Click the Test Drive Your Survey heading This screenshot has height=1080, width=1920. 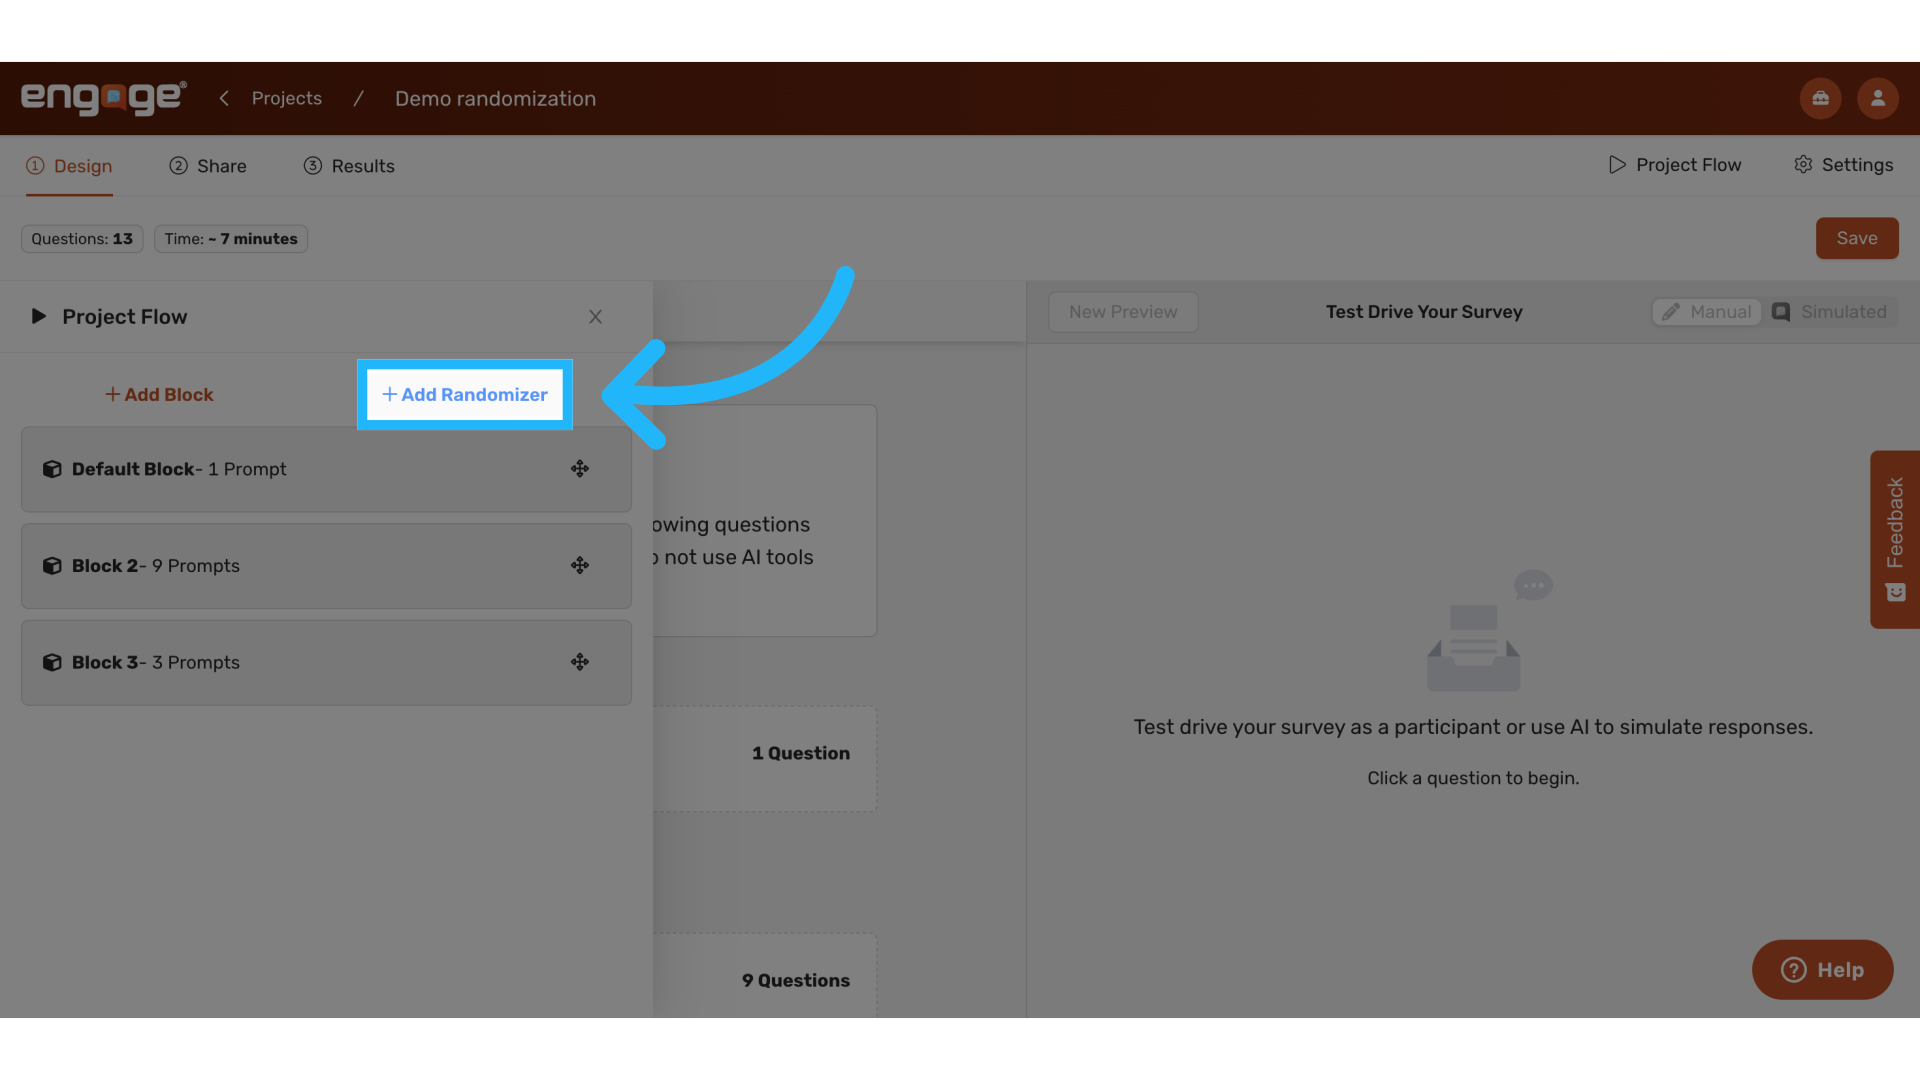[x=1424, y=312]
